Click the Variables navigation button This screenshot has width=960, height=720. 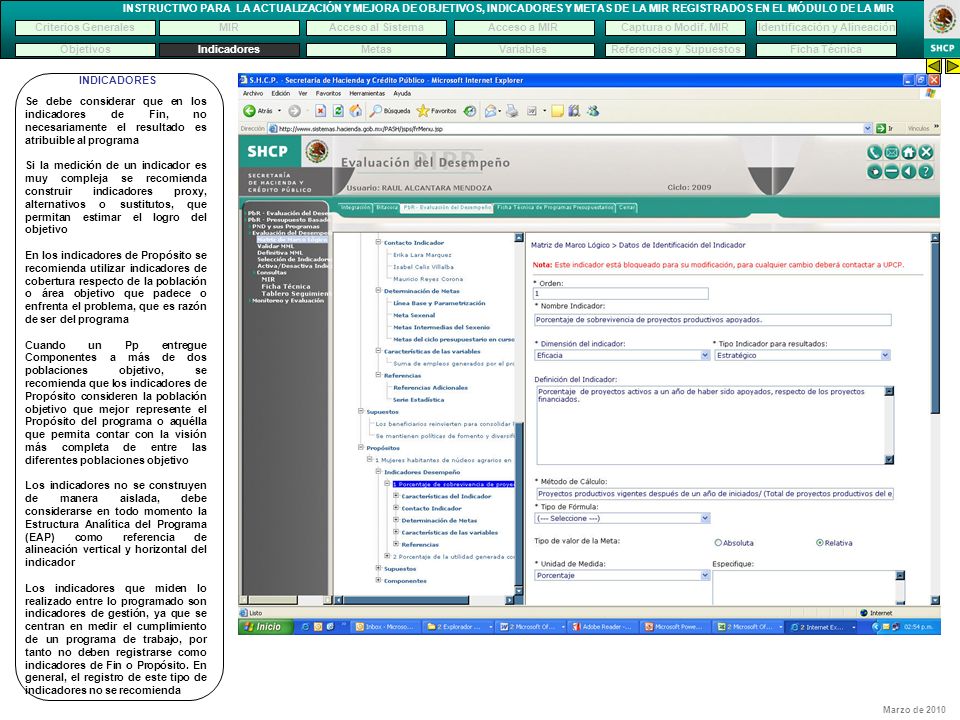[524, 50]
